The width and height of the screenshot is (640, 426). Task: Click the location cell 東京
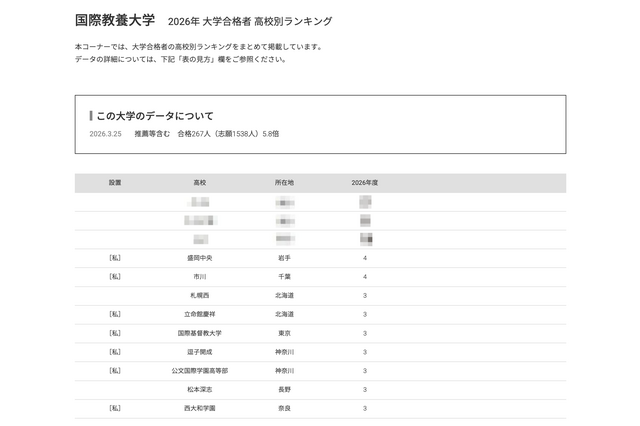(284, 333)
